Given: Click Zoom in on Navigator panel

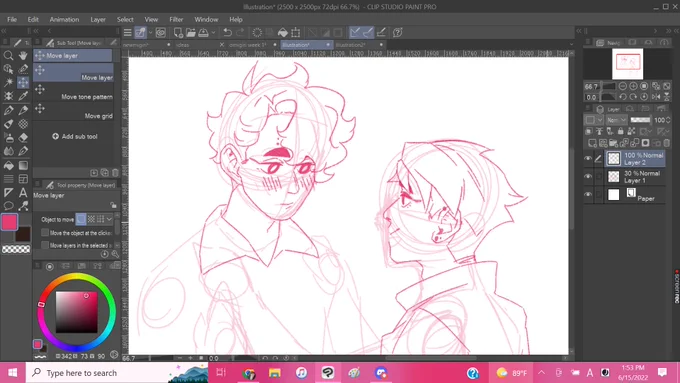Looking at the screenshot, I should (x=633, y=86).
